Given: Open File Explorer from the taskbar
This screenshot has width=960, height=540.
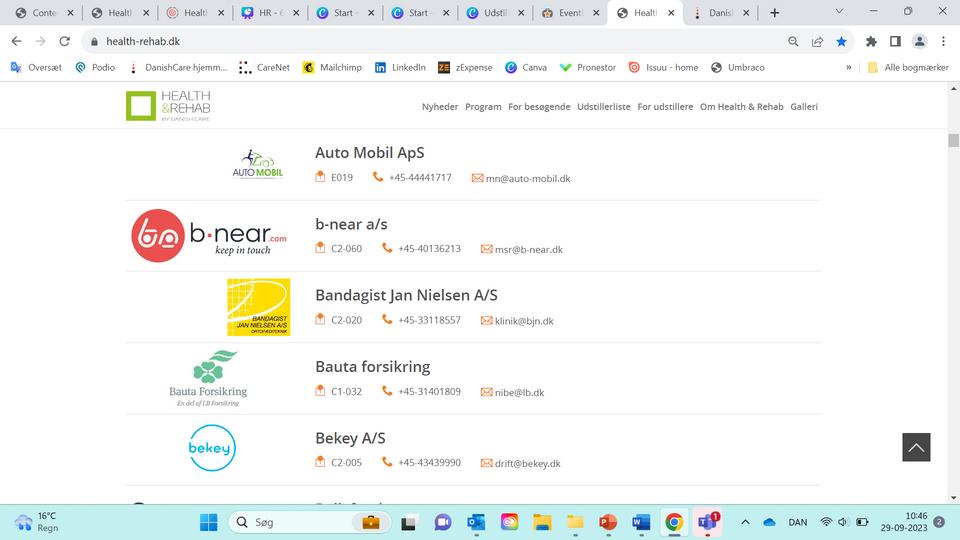Looking at the screenshot, I should 542,522.
